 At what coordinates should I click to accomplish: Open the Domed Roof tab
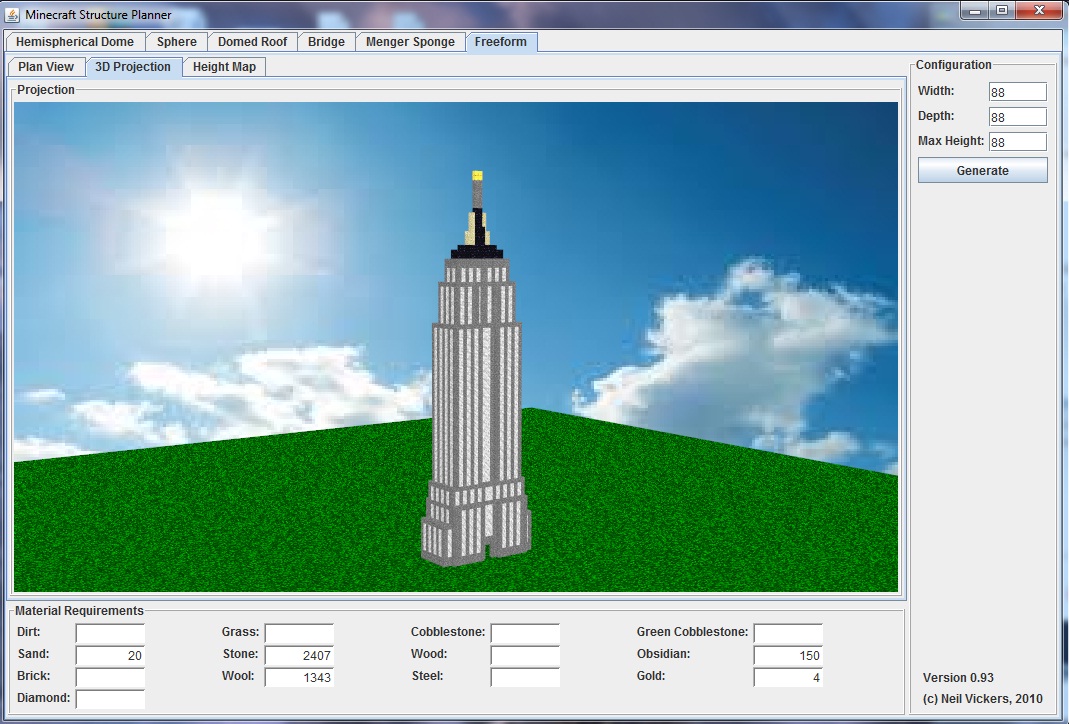pyautogui.click(x=252, y=42)
